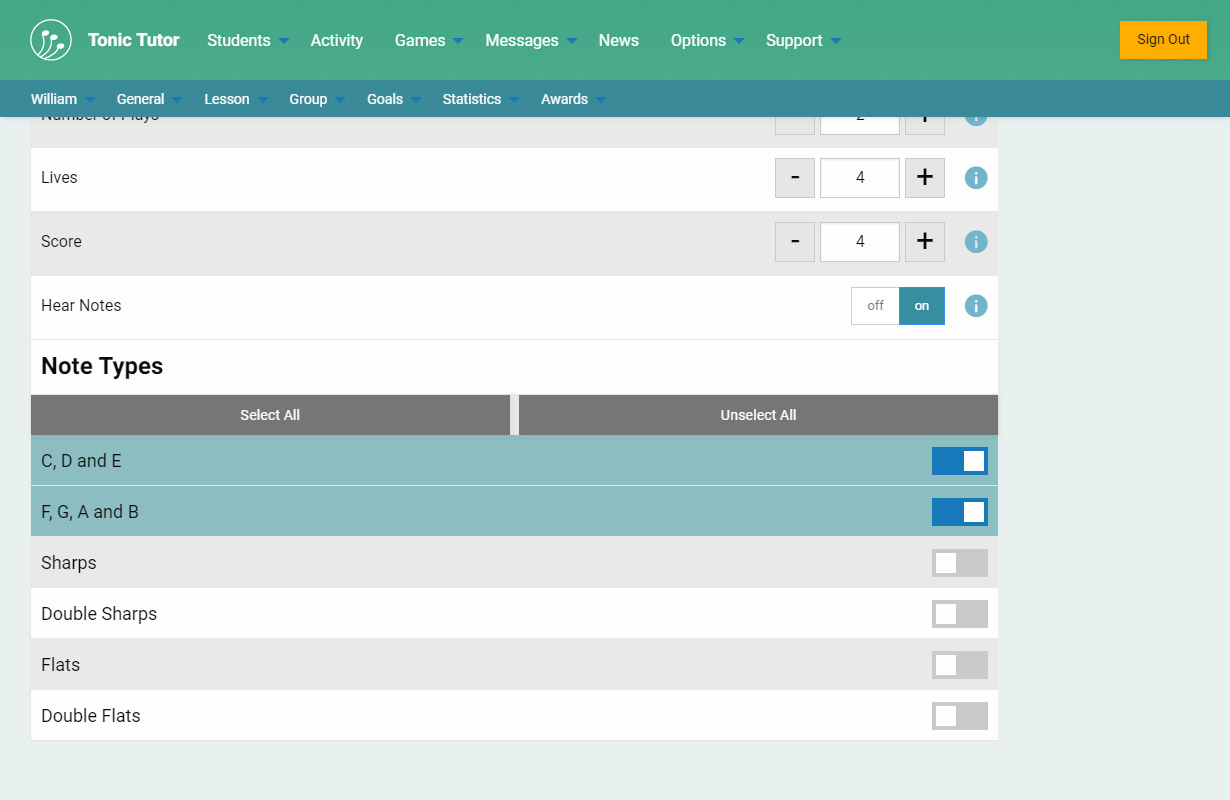Disable the C, D and E toggle
Screen dimensions: 1230x800
tap(959, 461)
